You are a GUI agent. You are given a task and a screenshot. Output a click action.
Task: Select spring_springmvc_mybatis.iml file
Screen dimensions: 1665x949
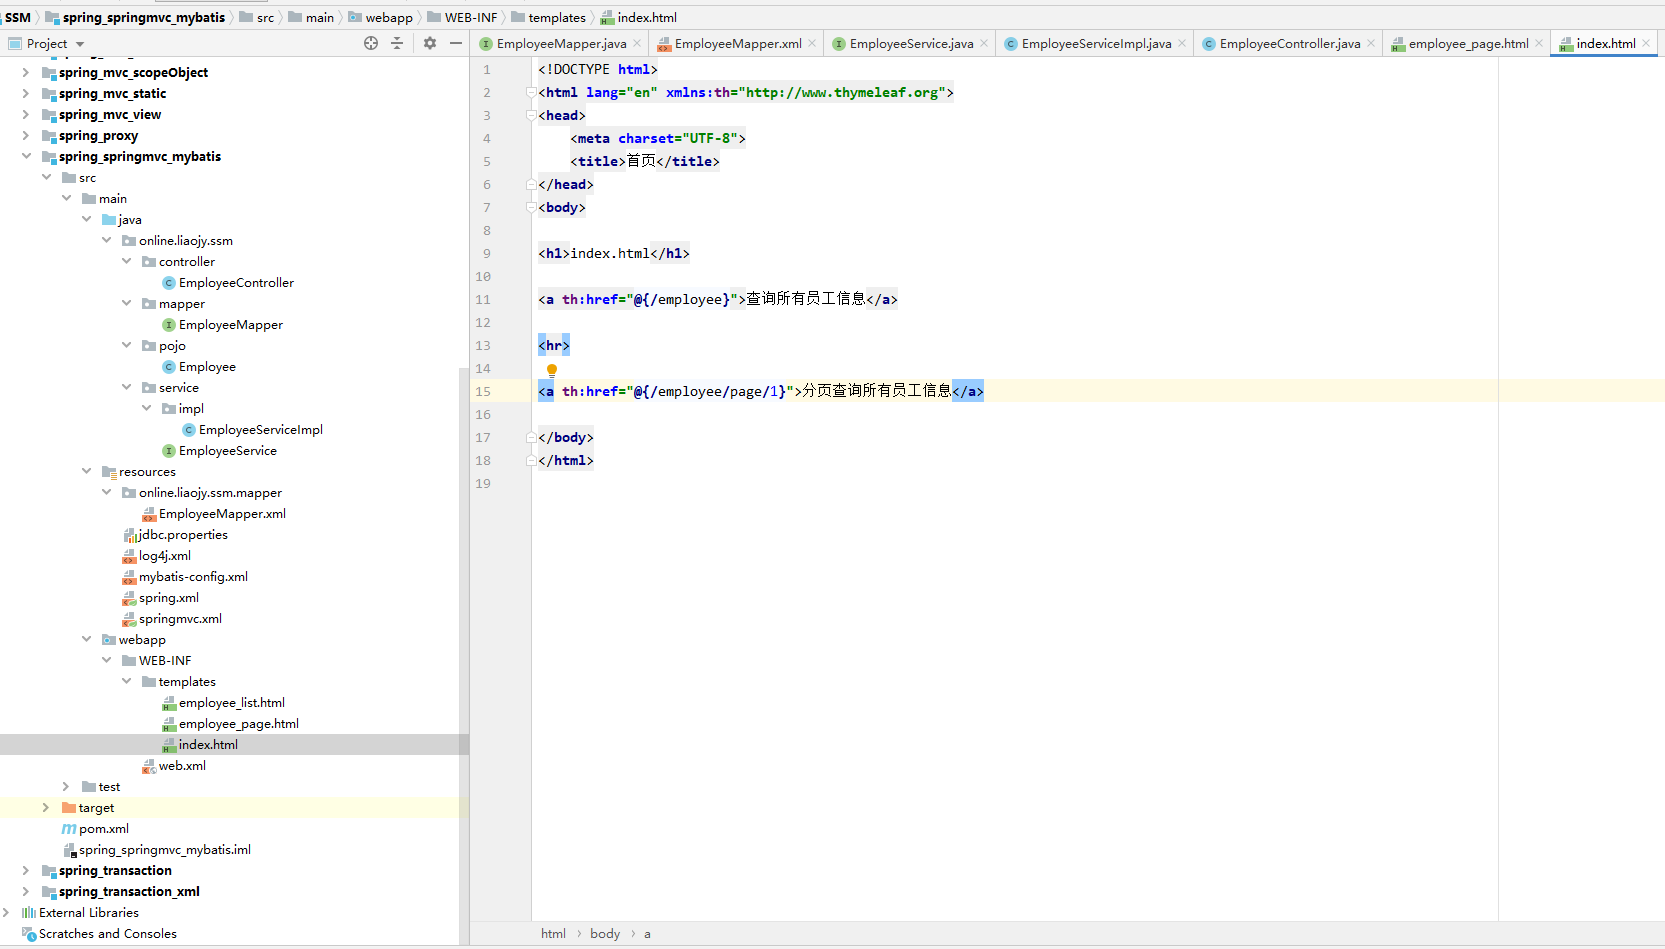(x=164, y=850)
